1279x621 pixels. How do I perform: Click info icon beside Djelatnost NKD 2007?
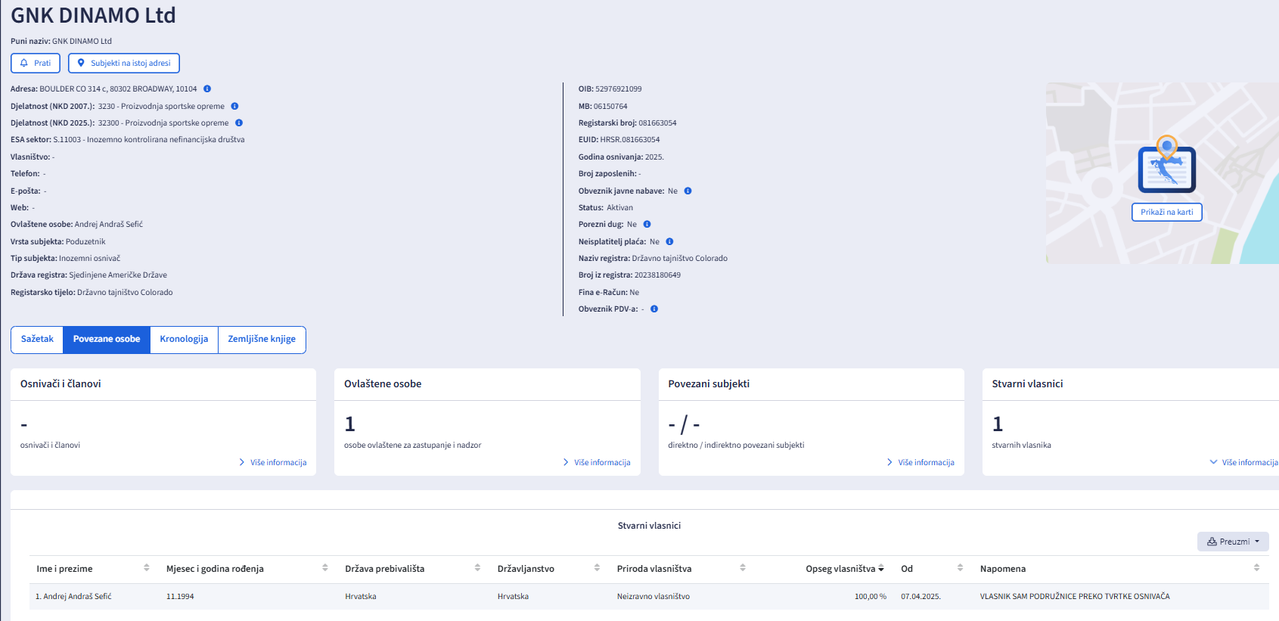tap(235, 106)
